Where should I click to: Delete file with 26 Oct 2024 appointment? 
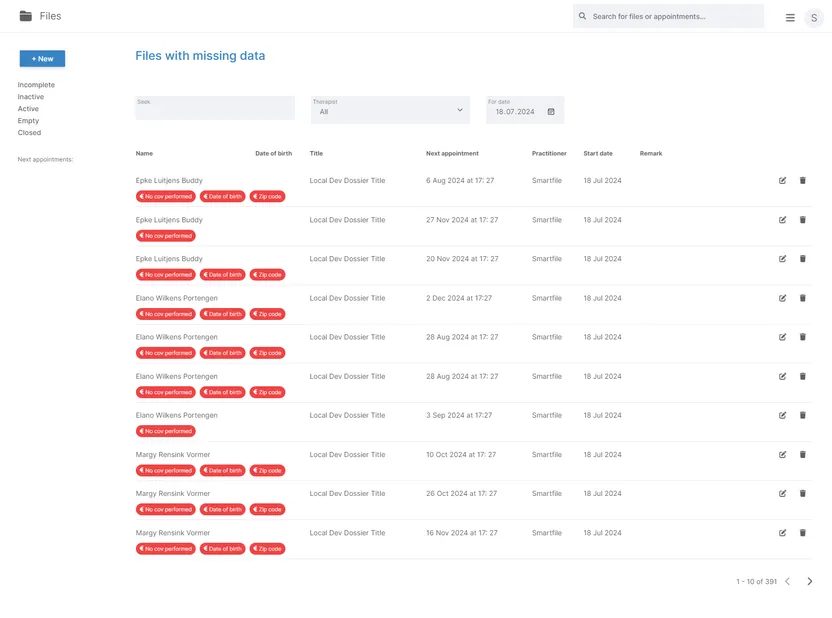[803, 494]
